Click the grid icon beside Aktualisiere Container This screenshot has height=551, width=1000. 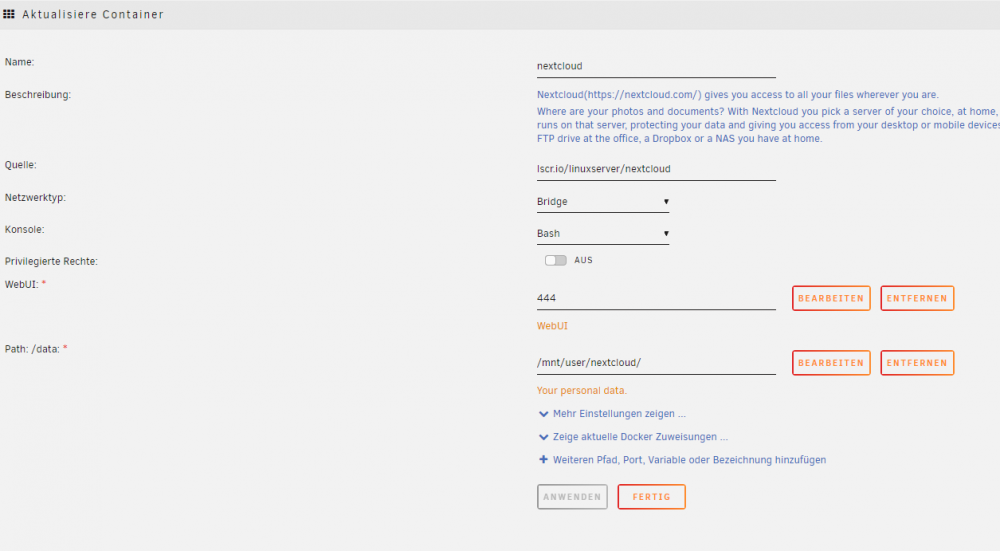click(x=9, y=14)
